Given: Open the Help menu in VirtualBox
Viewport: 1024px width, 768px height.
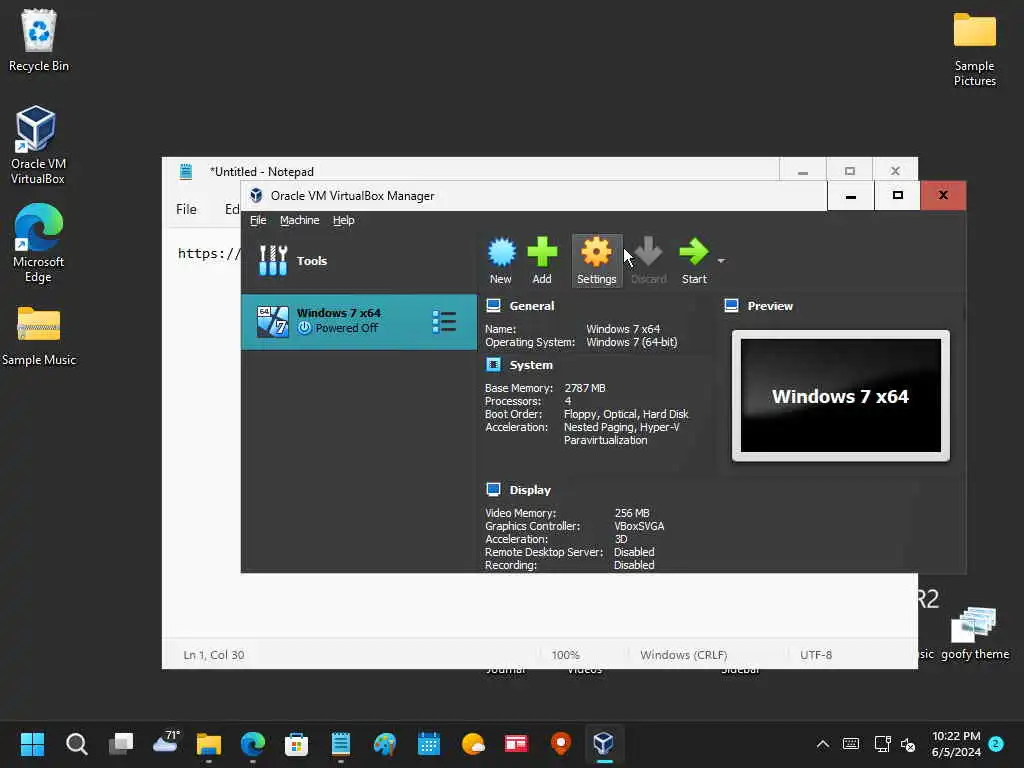Looking at the screenshot, I should 344,220.
